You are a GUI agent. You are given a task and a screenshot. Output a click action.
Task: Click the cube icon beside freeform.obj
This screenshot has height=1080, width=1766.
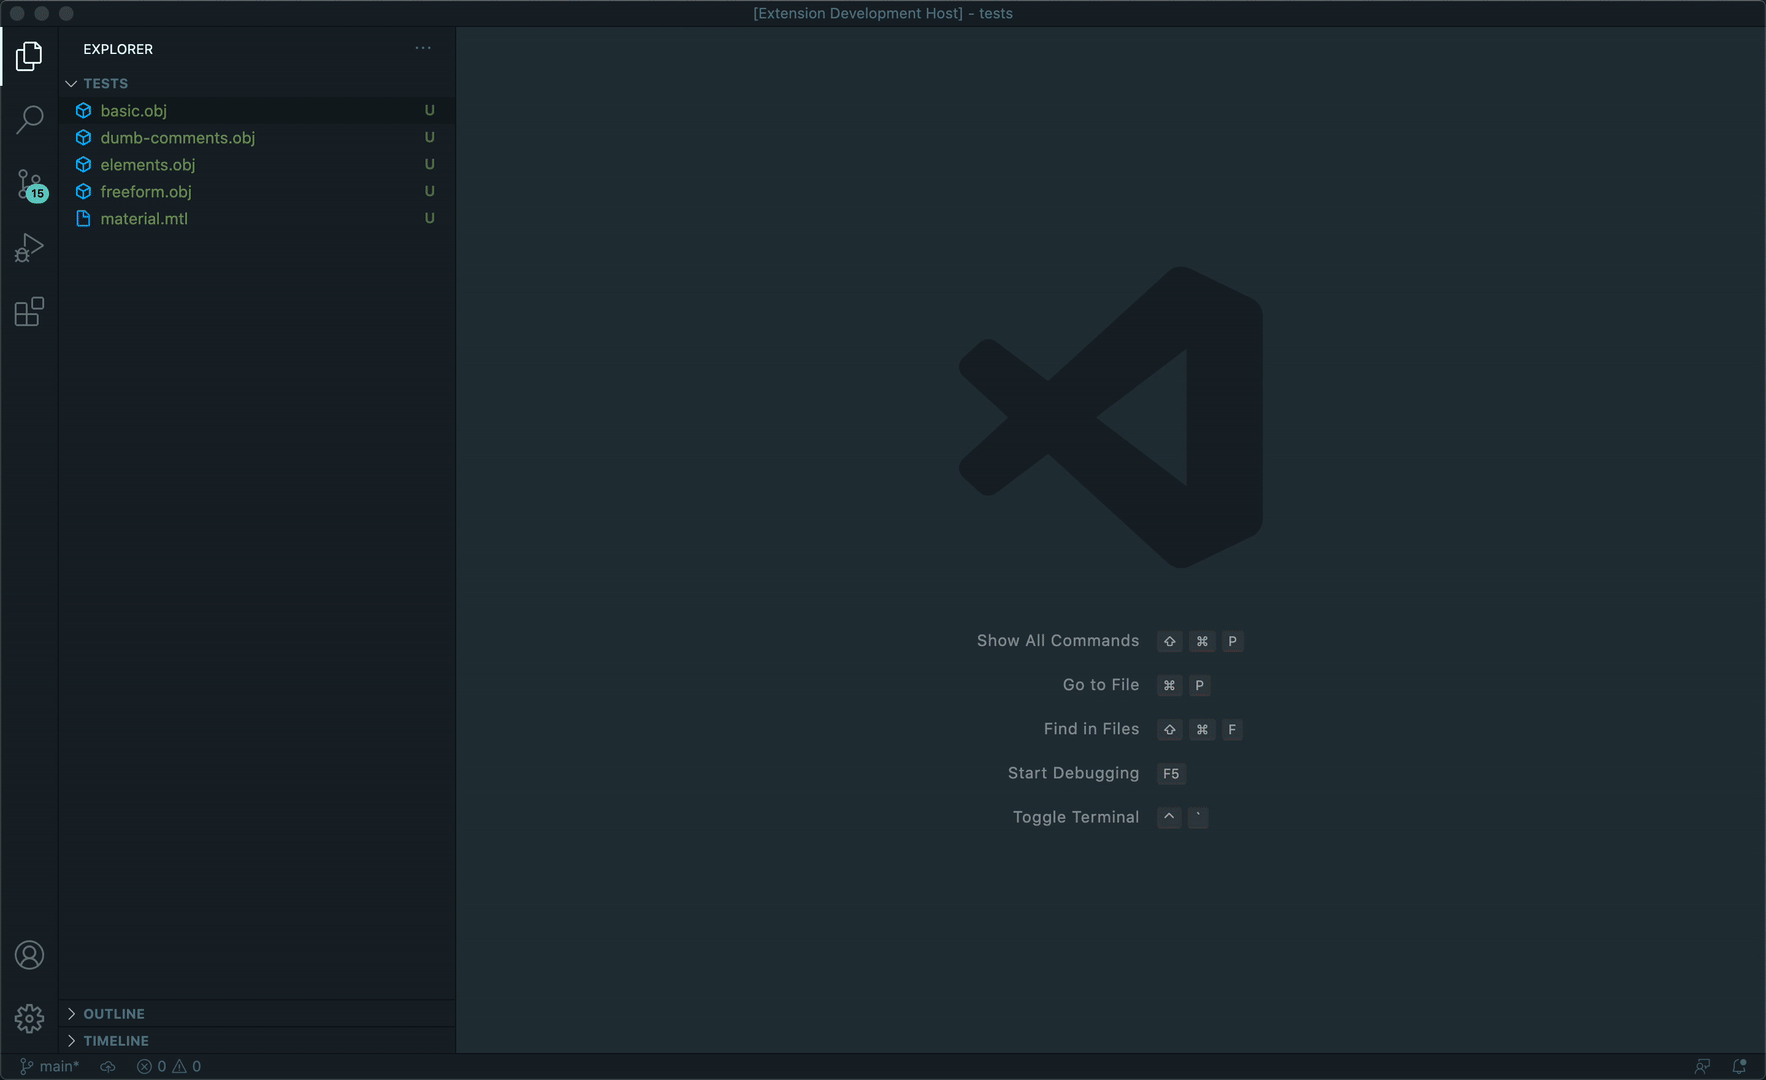[84, 192]
